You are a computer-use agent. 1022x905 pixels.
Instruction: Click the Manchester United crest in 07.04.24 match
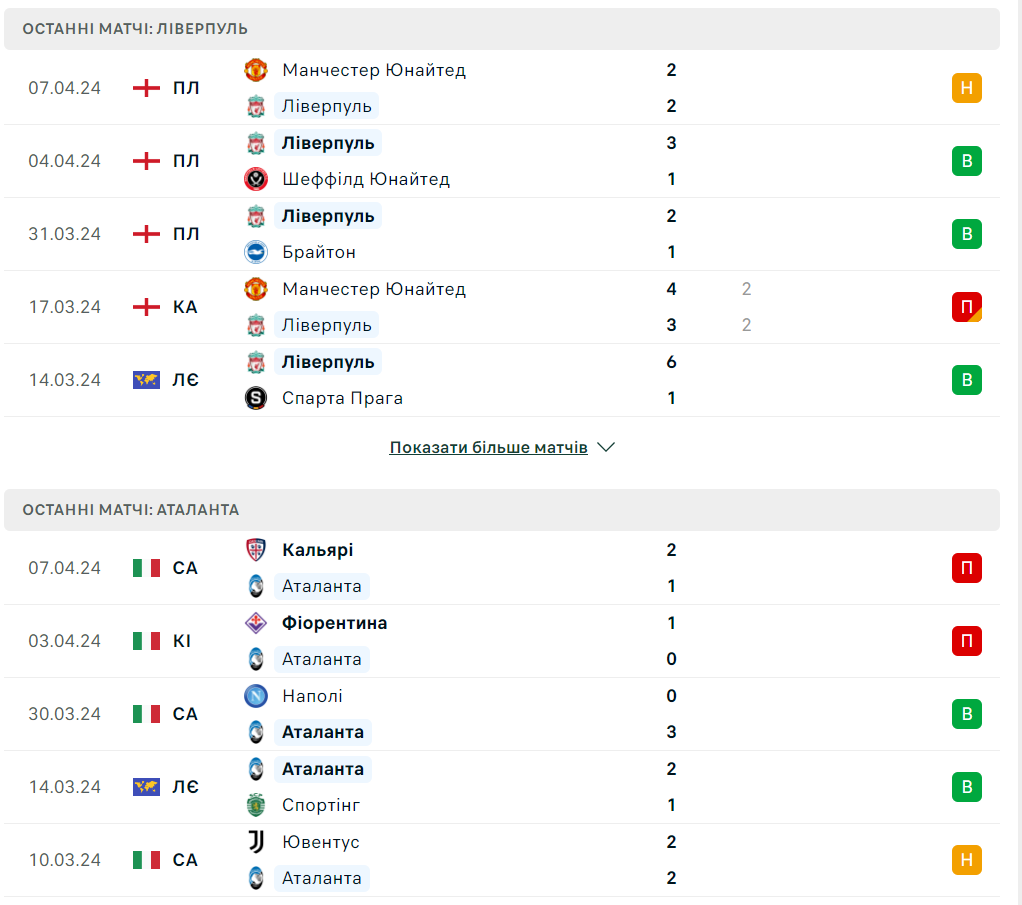pyautogui.click(x=256, y=70)
